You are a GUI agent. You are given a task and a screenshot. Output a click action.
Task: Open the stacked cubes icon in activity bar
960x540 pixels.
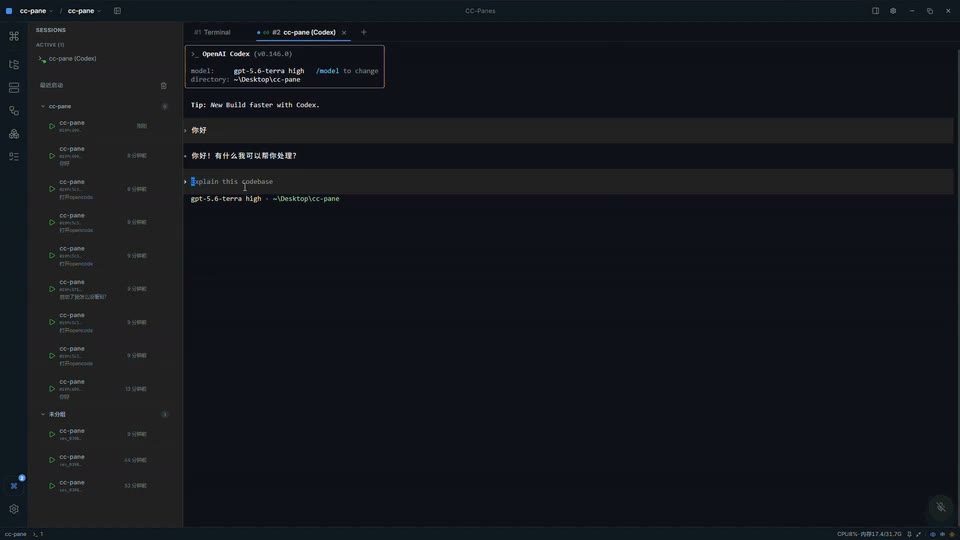click(13, 133)
